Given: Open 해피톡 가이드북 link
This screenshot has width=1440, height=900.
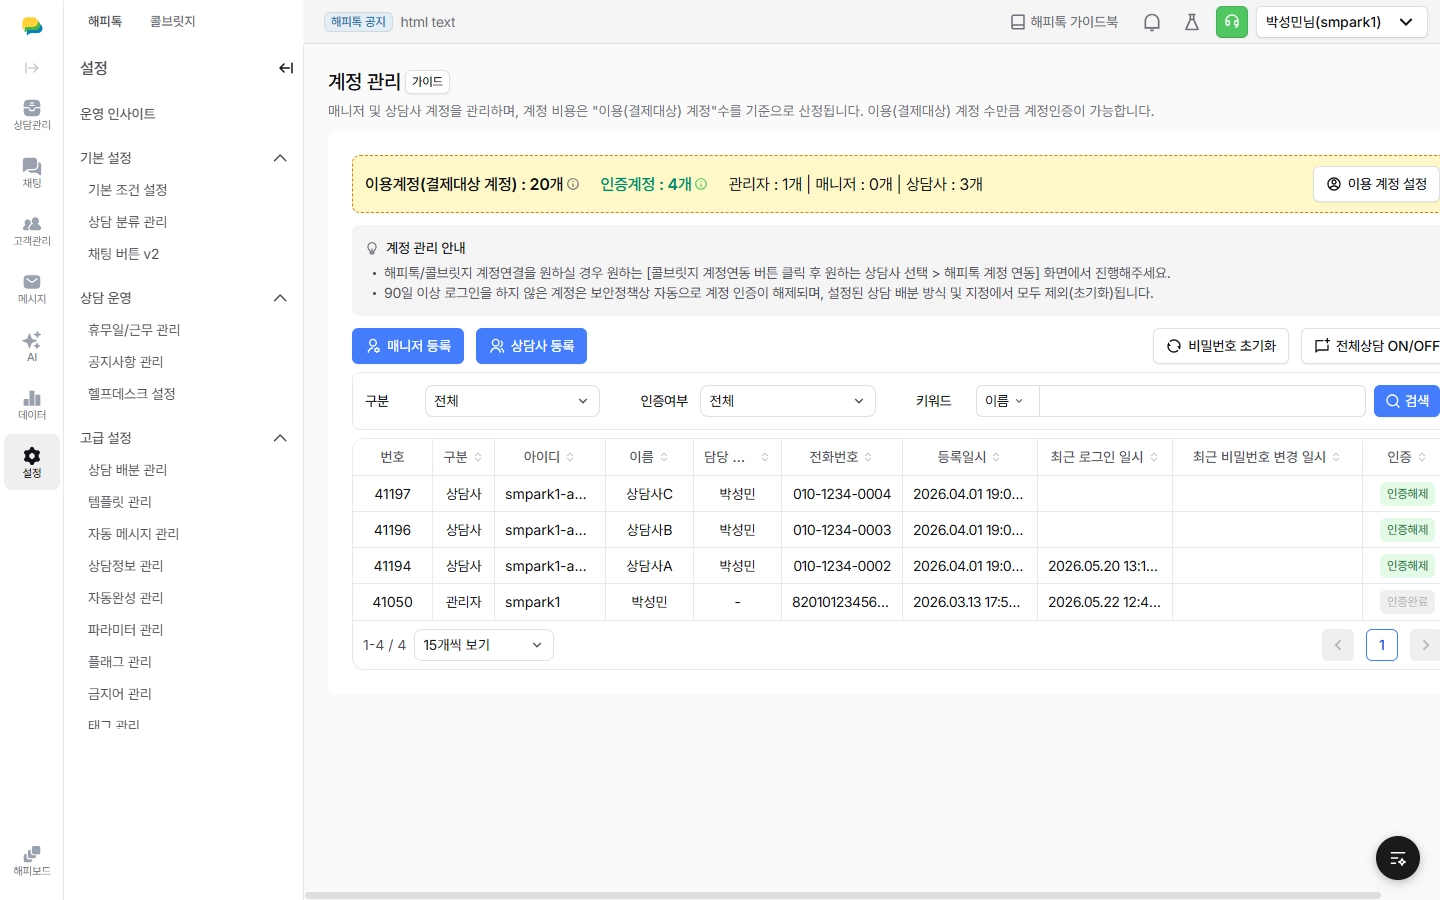Looking at the screenshot, I should pyautogui.click(x=1064, y=22).
